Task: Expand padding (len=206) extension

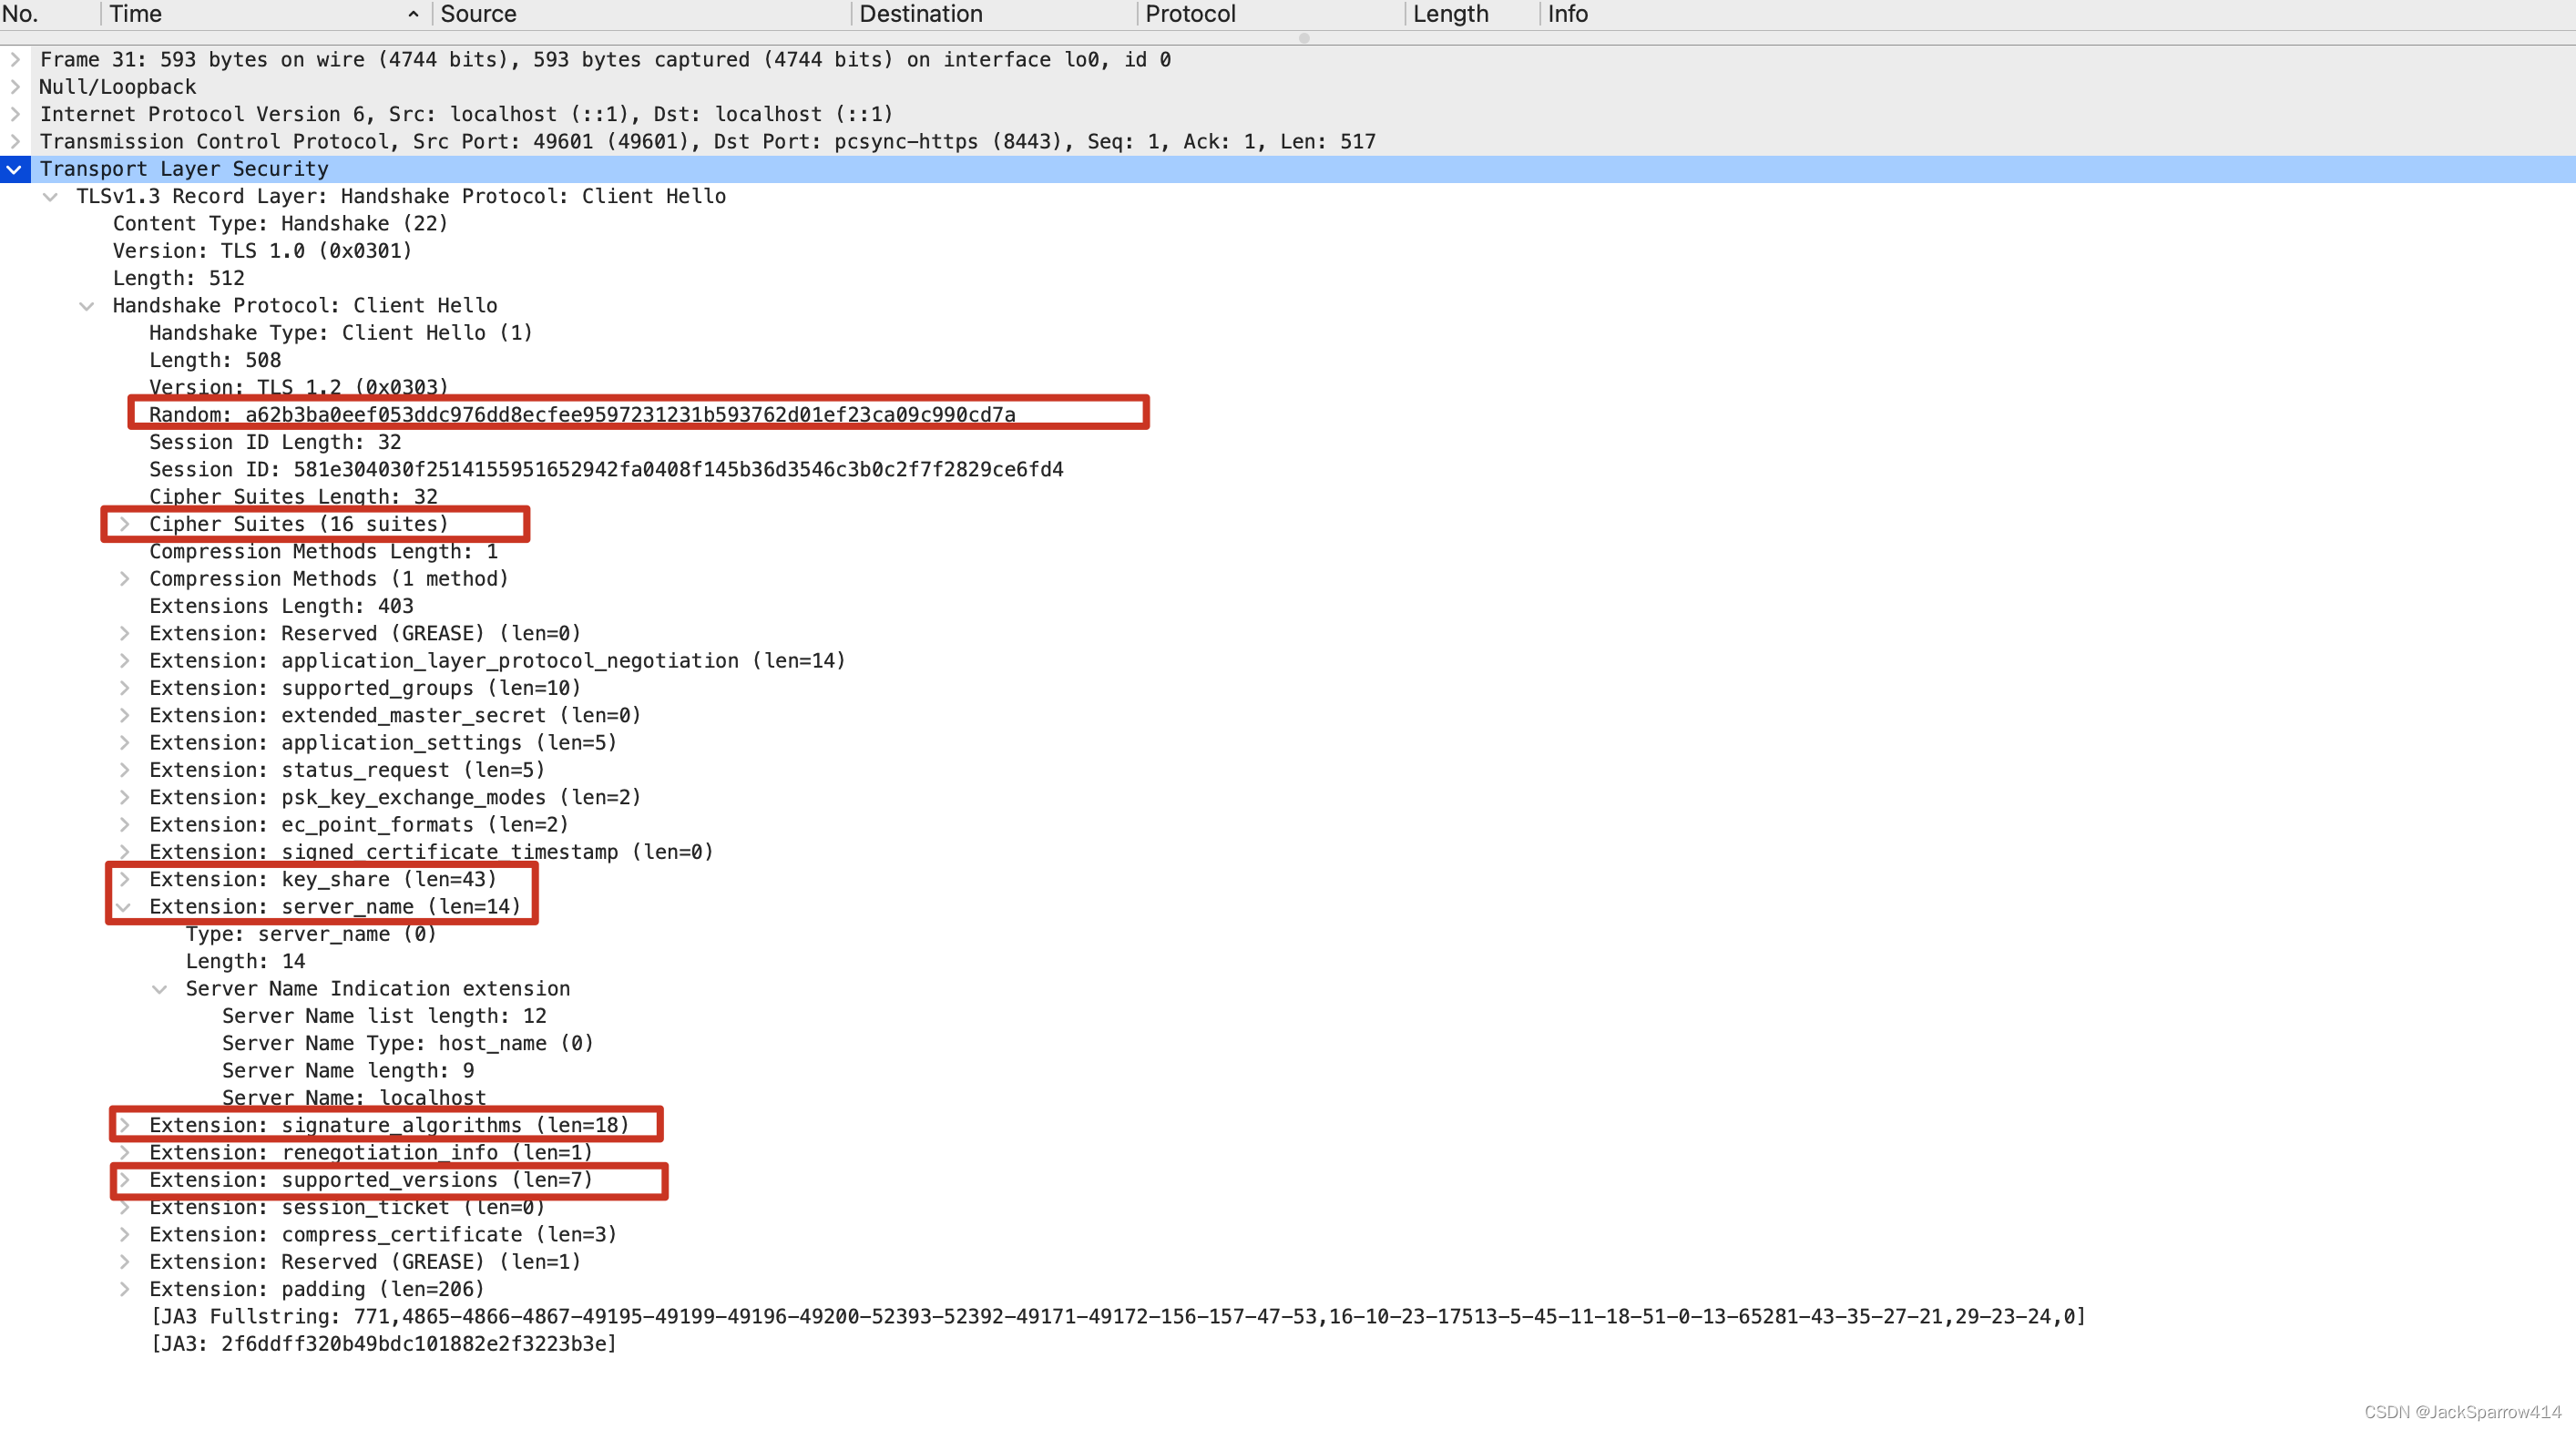Action: 124,1290
